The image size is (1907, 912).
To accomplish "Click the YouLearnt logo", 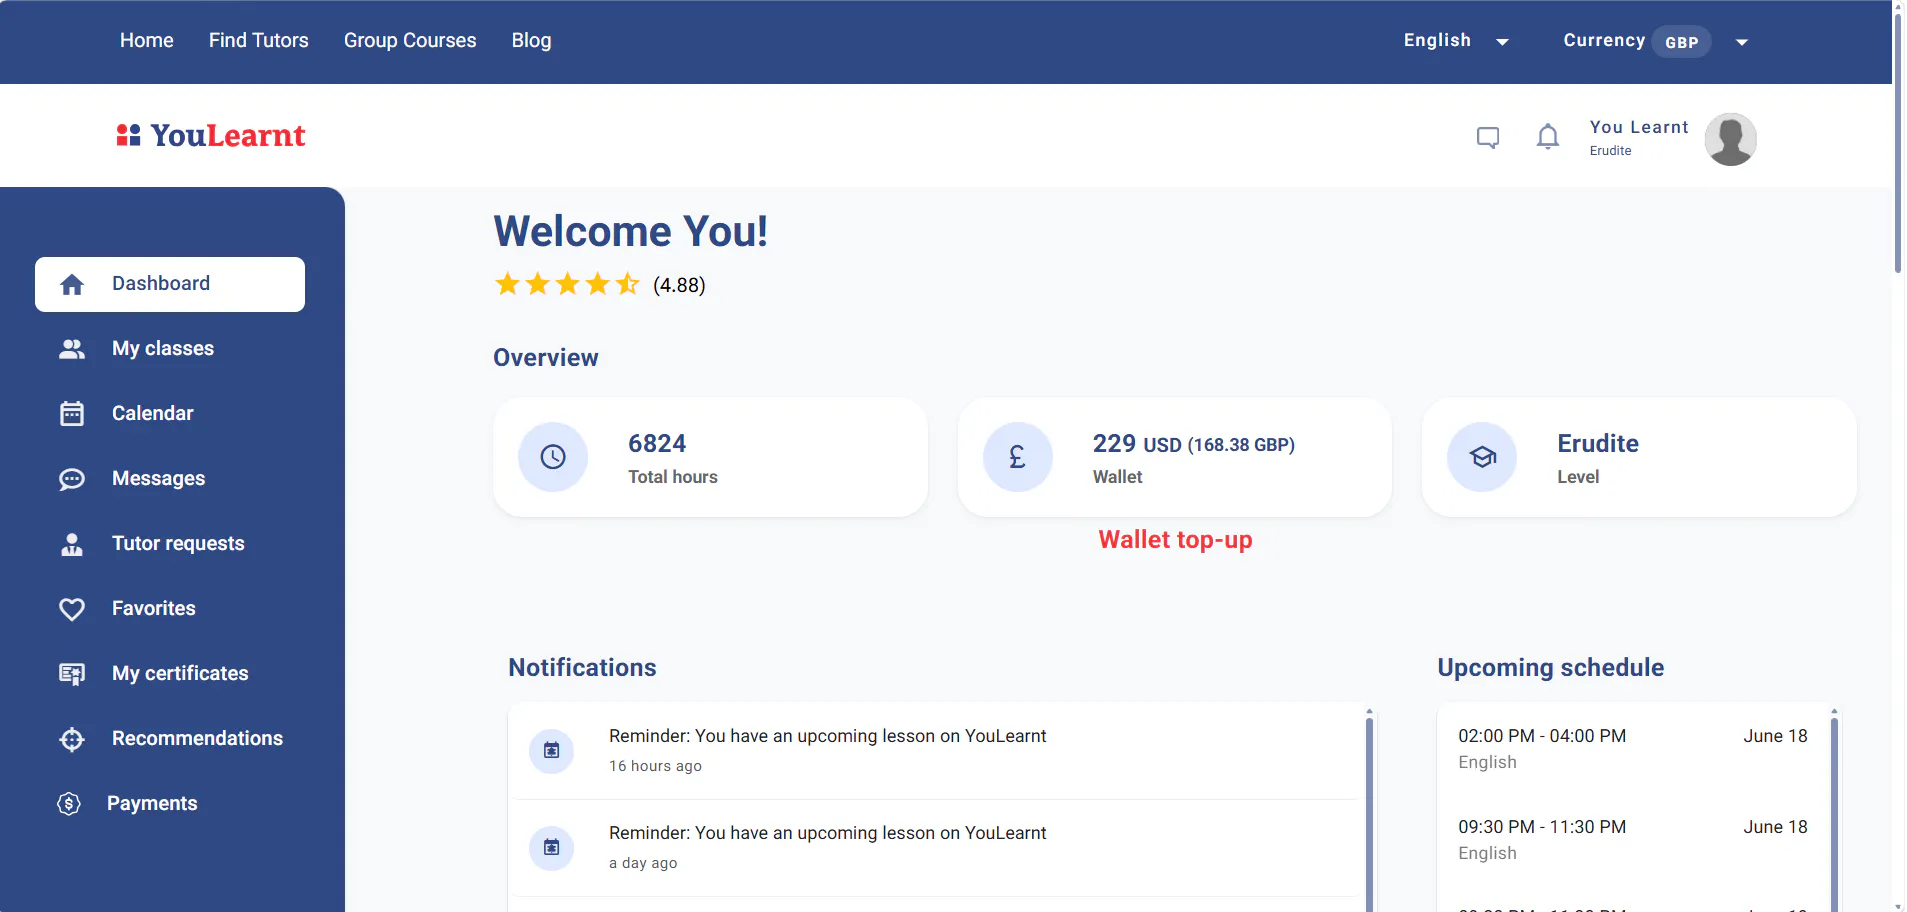I will click(x=211, y=135).
